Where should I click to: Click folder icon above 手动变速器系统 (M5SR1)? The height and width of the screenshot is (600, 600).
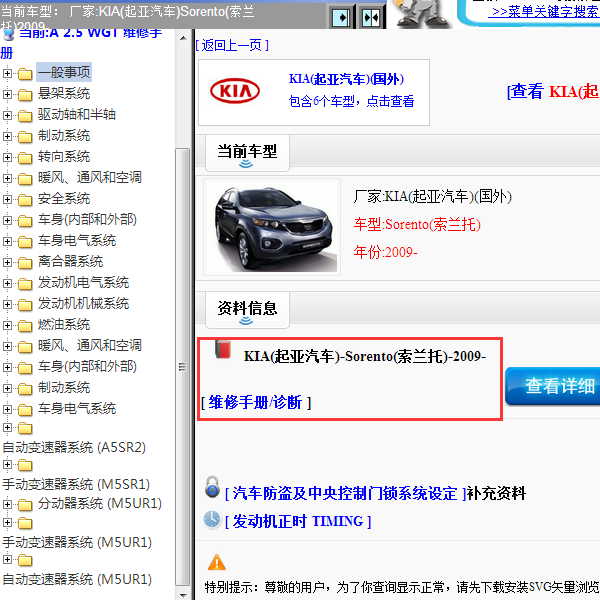coord(25,465)
